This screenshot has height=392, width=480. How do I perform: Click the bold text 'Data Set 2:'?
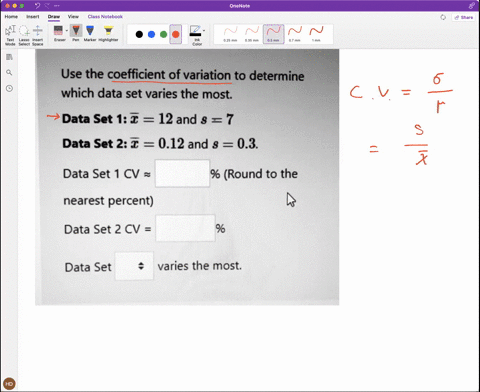[x=95, y=143]
